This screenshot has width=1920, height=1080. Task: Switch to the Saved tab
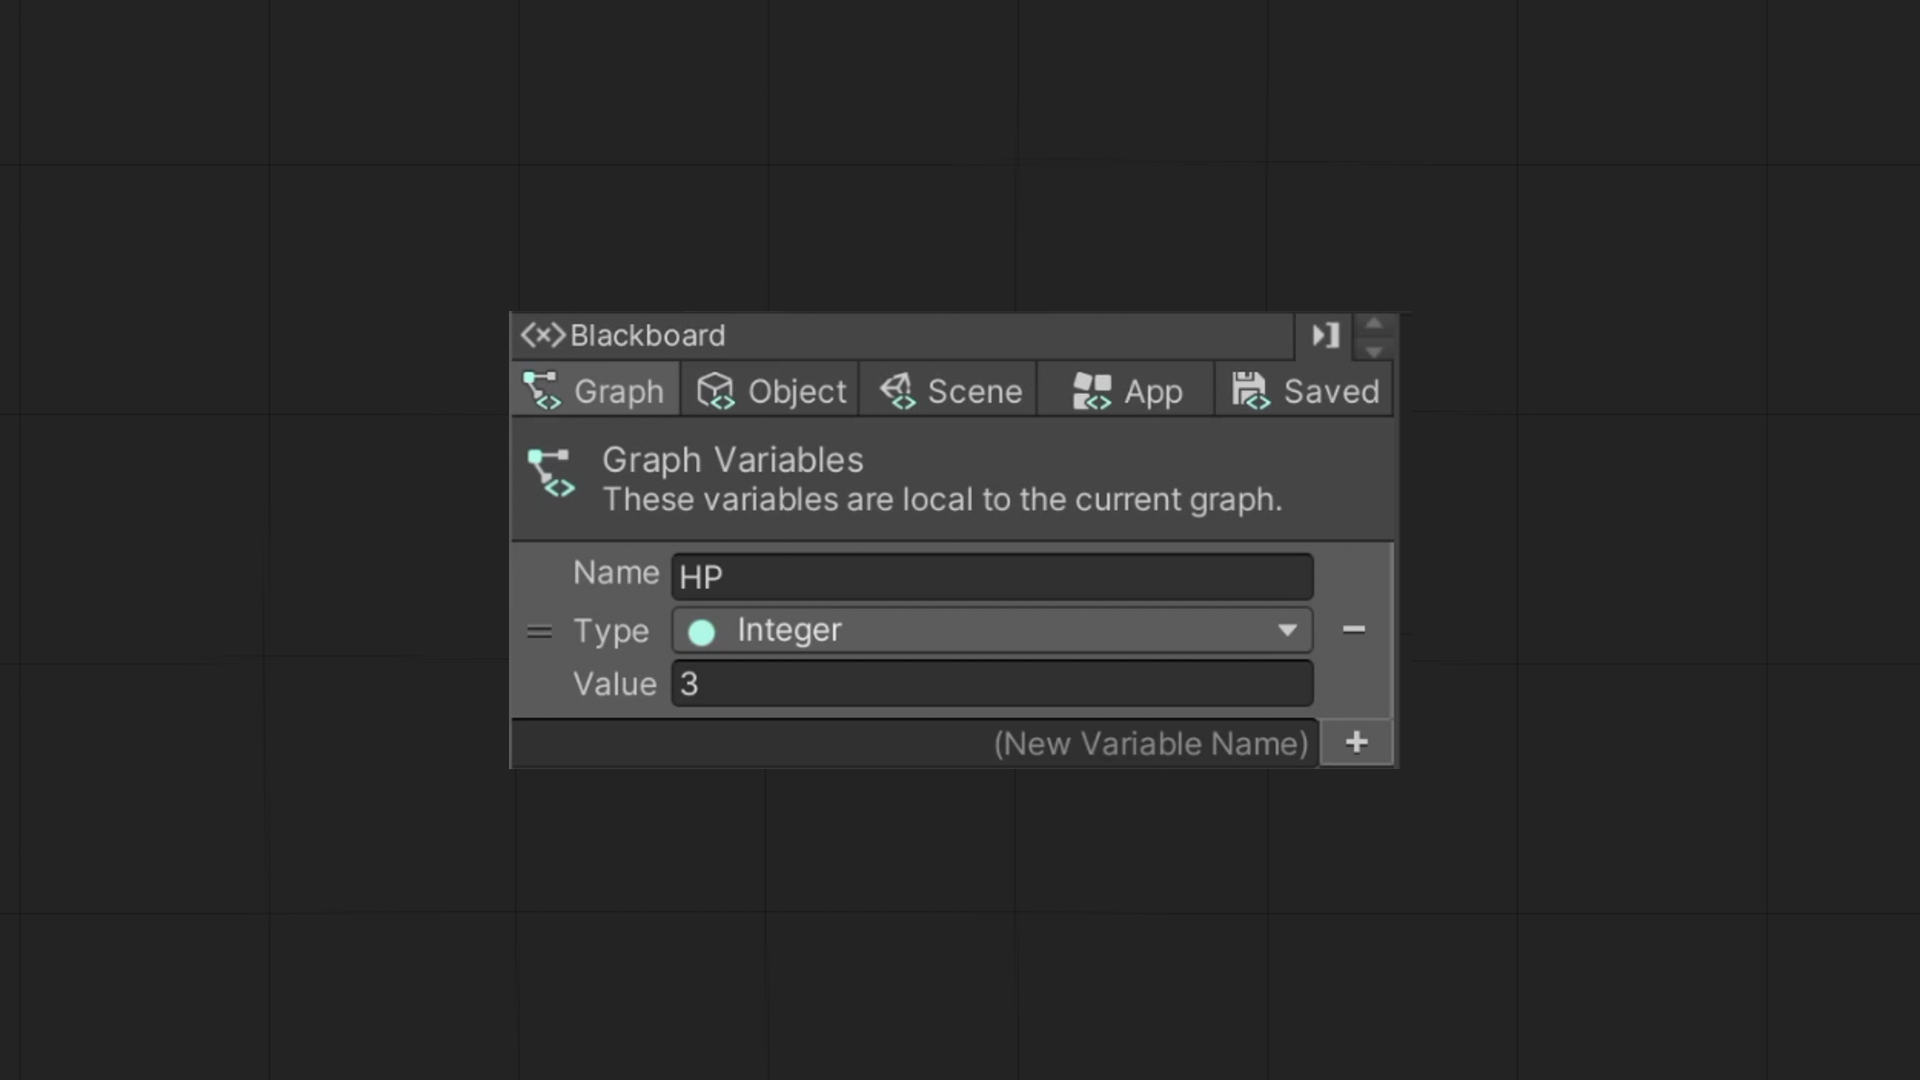pyautogui.click(x=1303, y=391)
